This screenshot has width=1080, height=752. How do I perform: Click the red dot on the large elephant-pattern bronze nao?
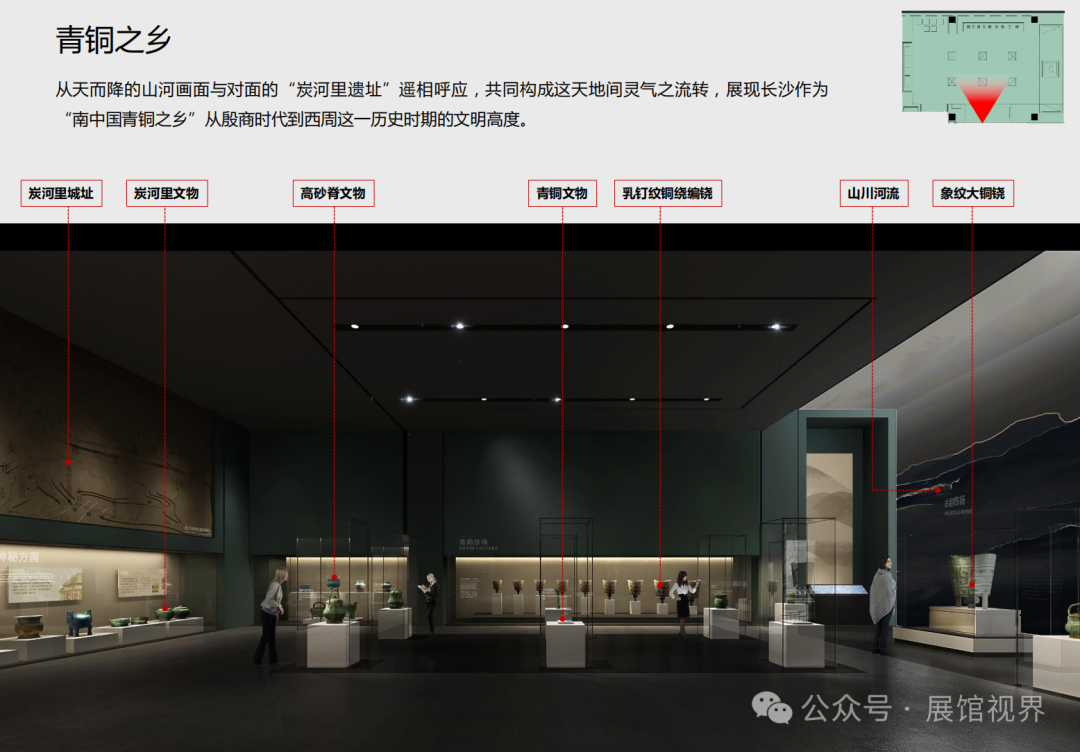[x=971, y=582]
